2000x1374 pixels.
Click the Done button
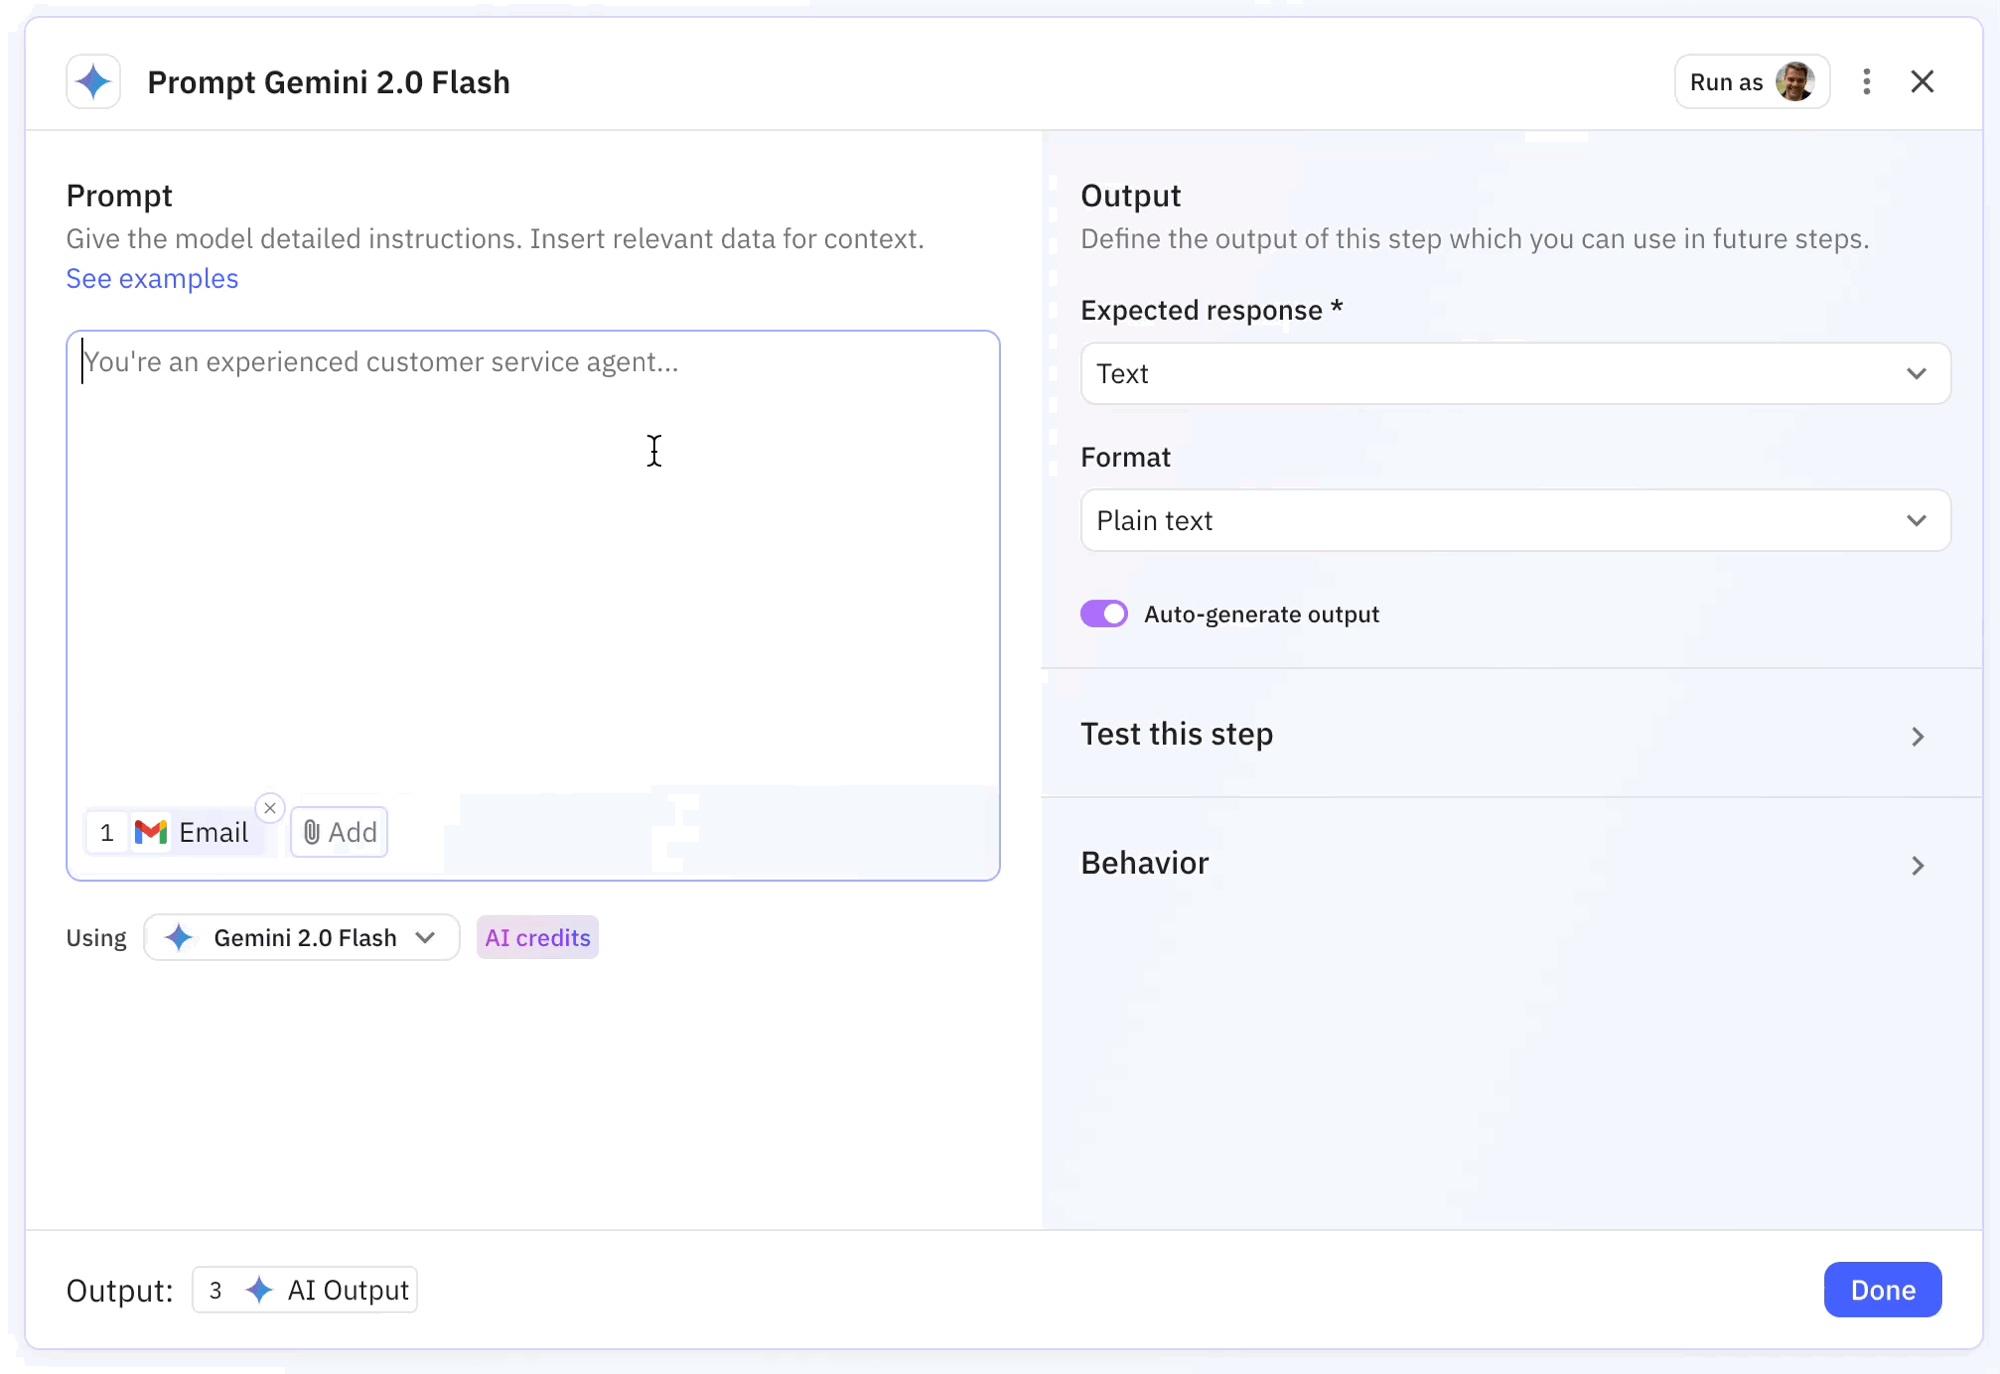[x=1882, y=1290]
